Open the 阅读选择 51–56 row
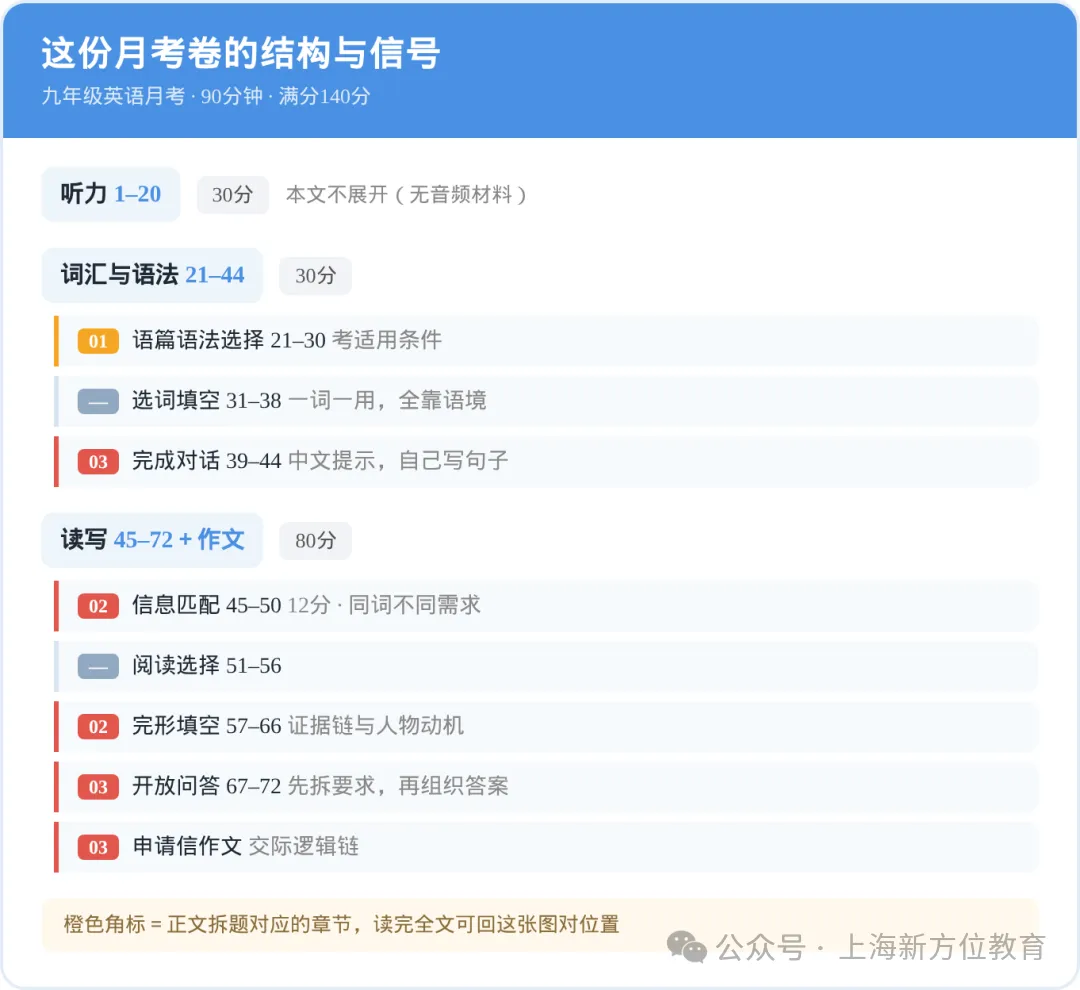The height and width of the screenshot is (990, 1080). click(x=546, y=666)
